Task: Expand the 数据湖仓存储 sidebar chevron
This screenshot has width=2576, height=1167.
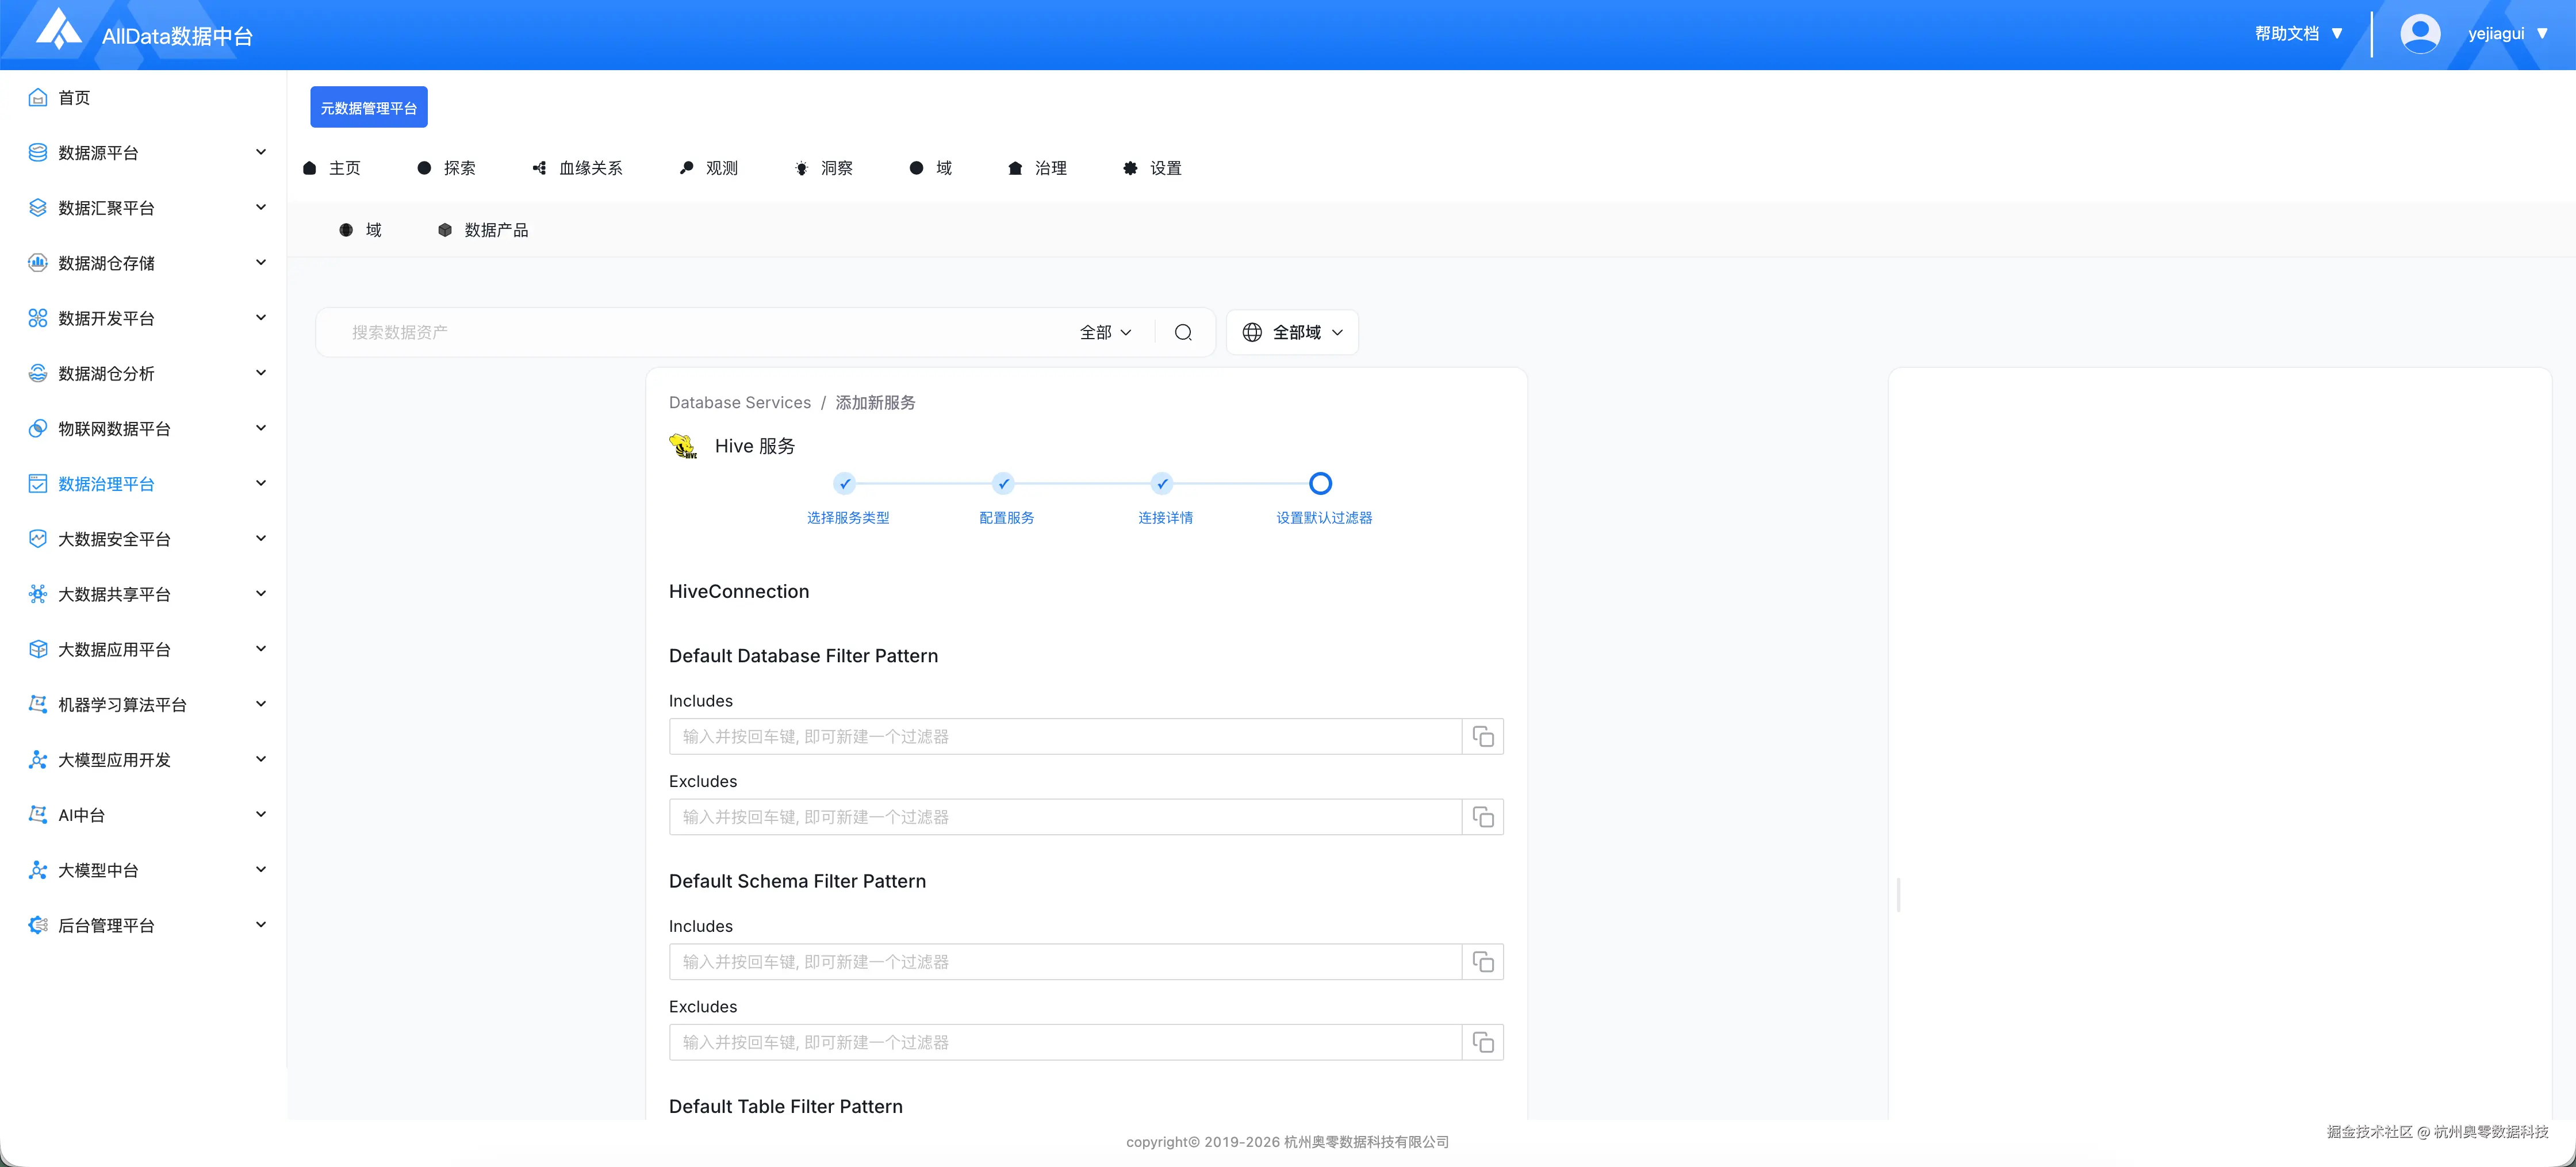Action: point(261,262)
